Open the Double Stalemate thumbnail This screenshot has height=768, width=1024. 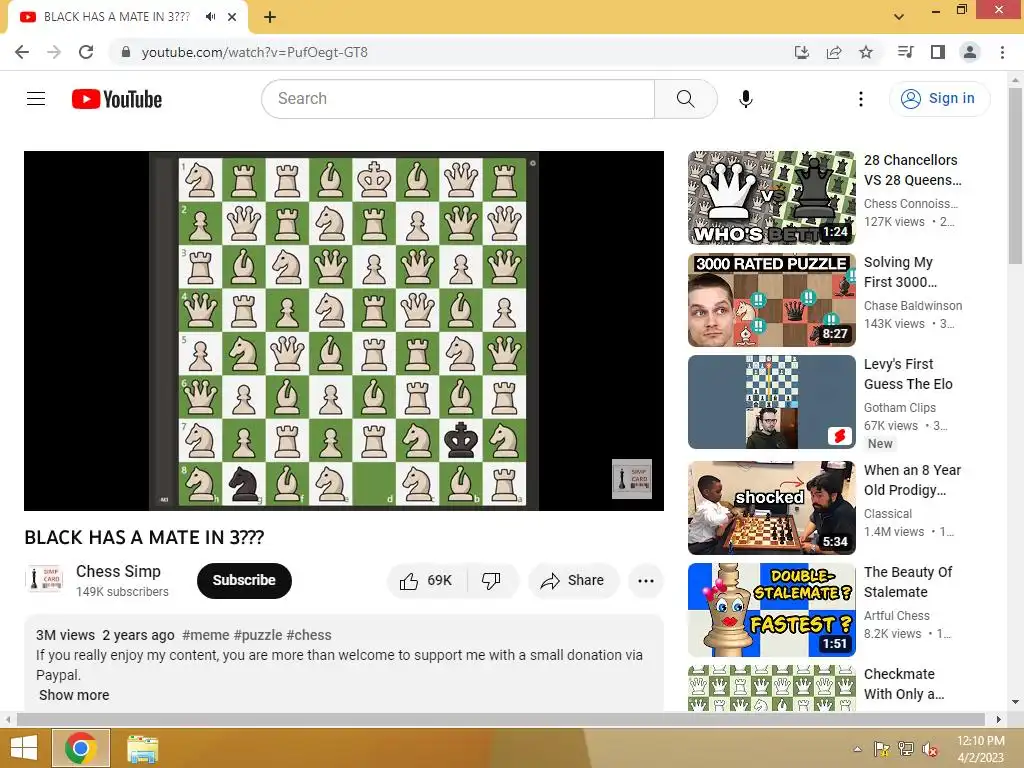(771, 610)
